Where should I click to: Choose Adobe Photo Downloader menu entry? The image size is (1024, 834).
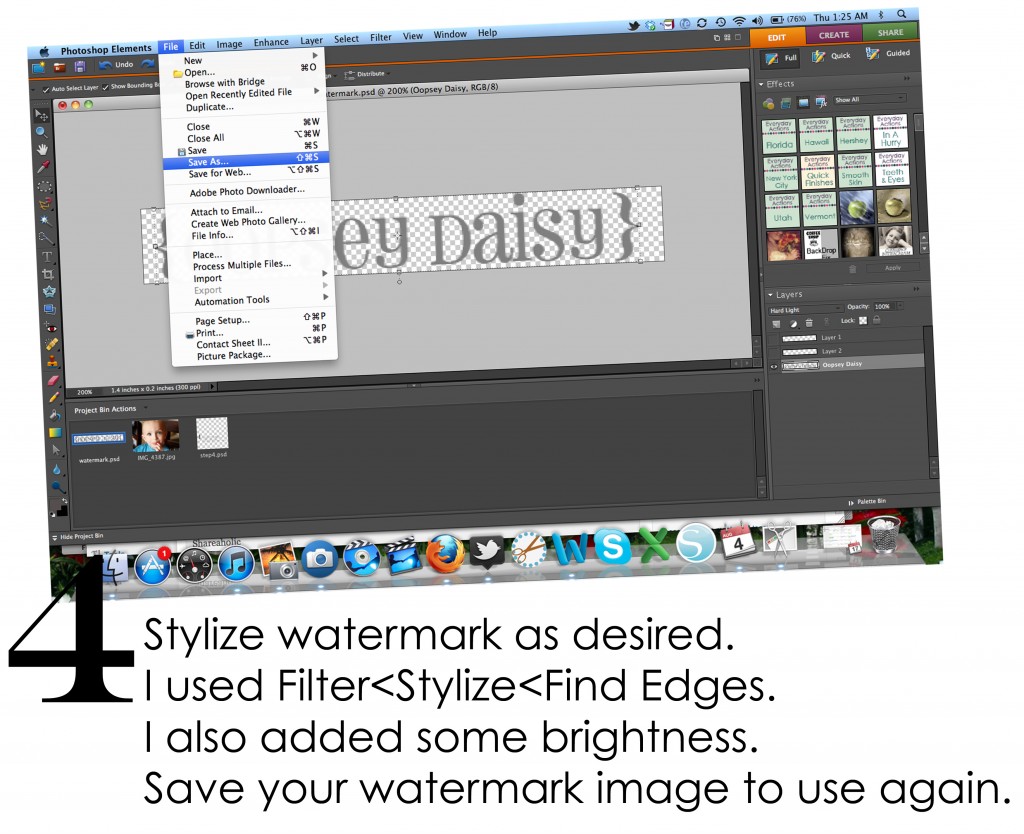coord(247,191)
